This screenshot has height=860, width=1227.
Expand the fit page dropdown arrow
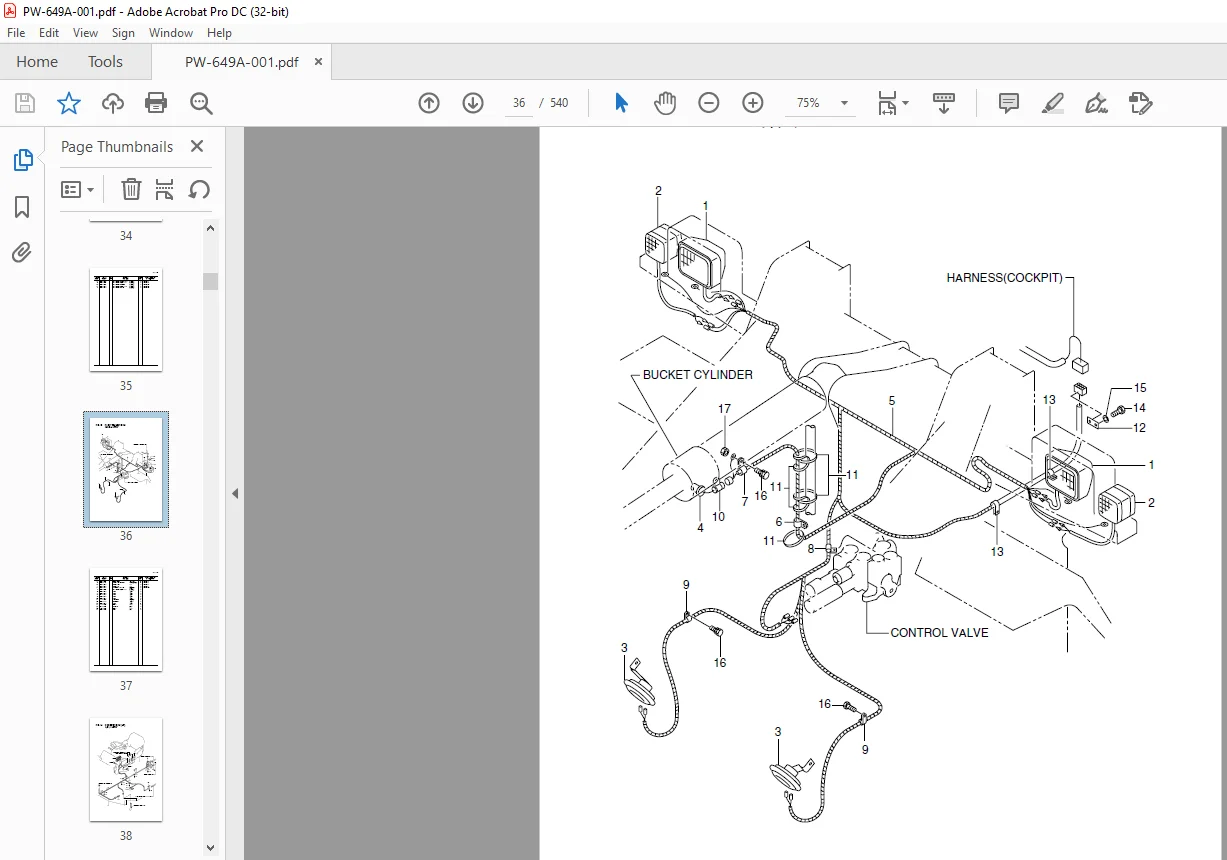[905, 103]
